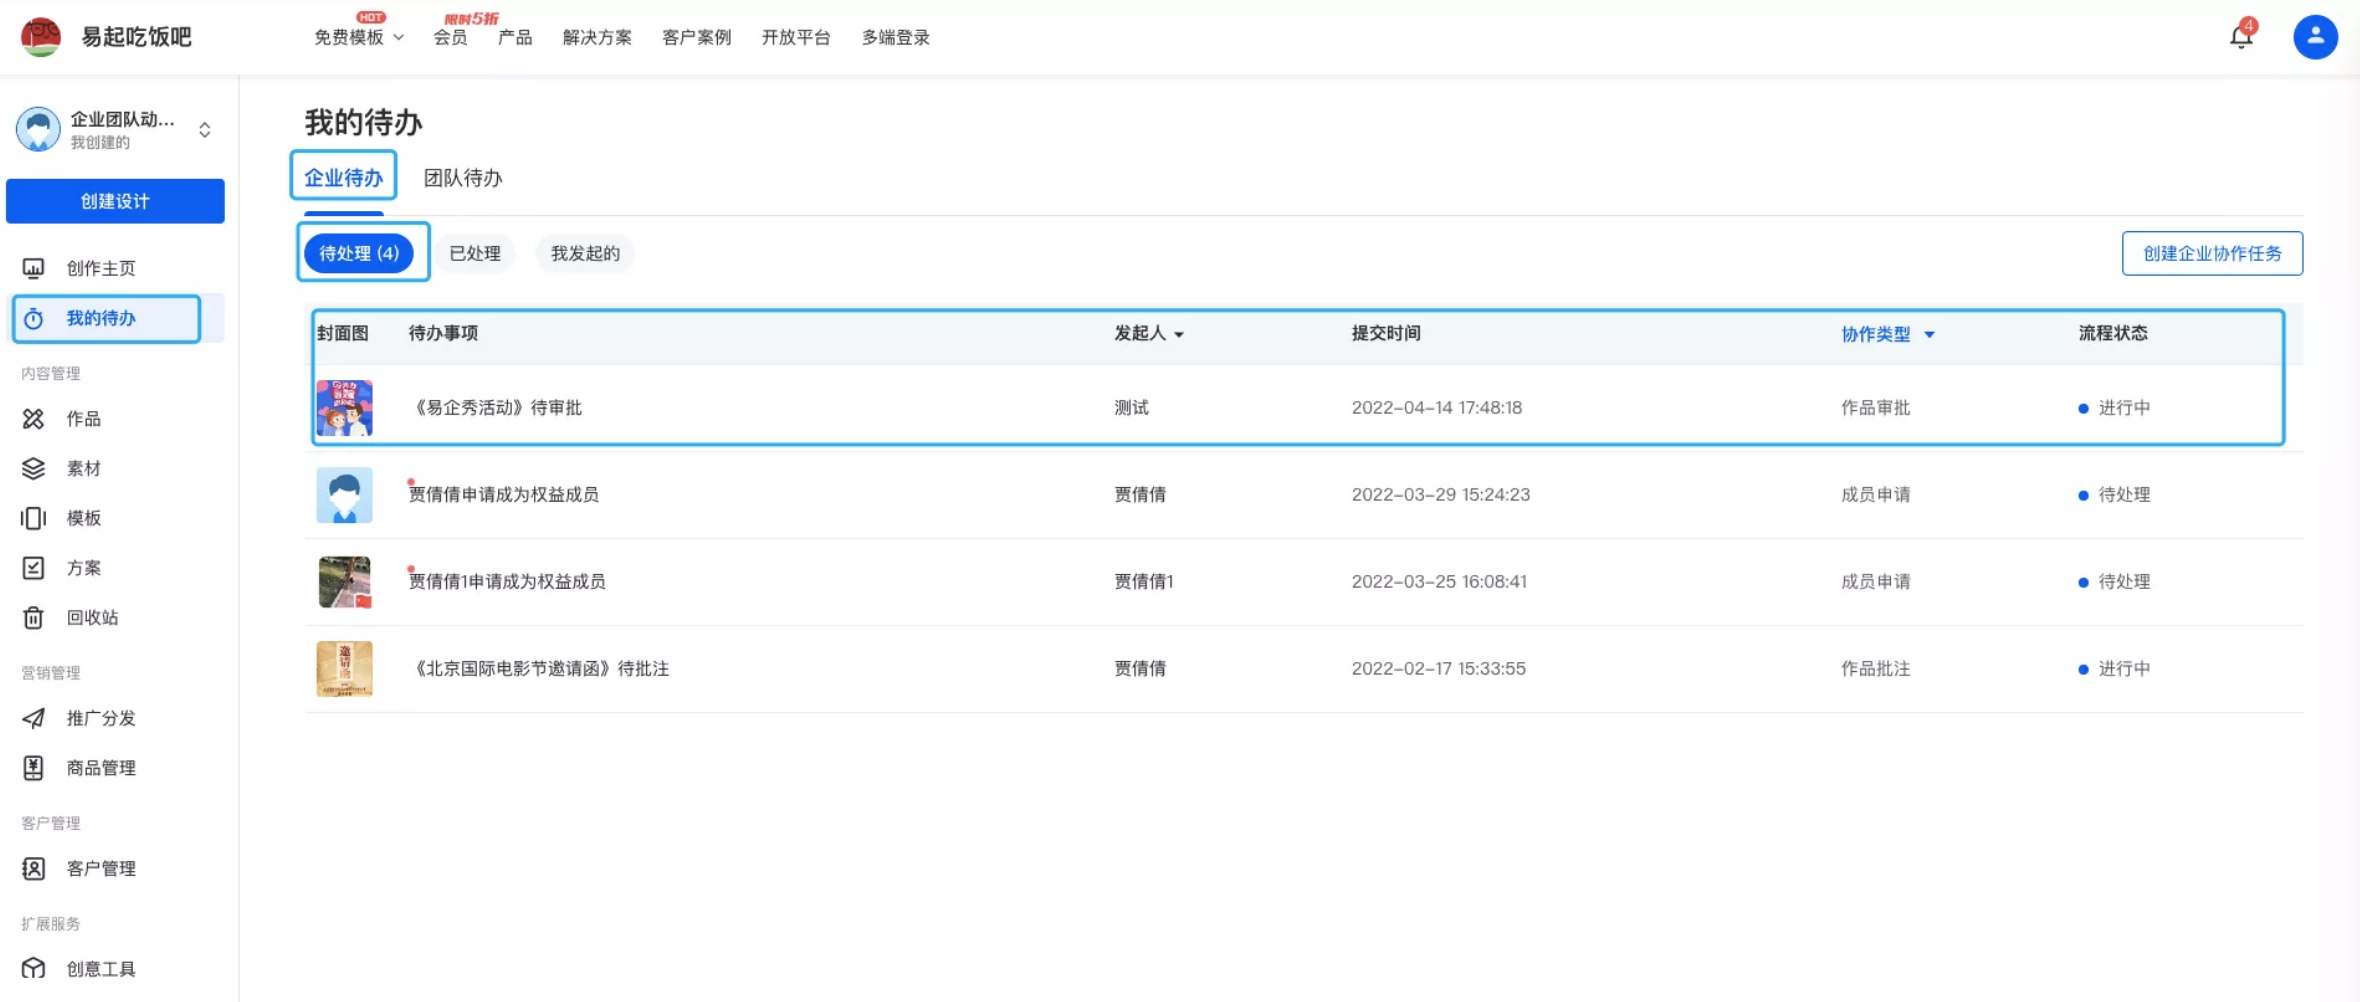Open the 发起人 filter dropdown
Screen dimensions: 2360x1002
[1179, 334]
